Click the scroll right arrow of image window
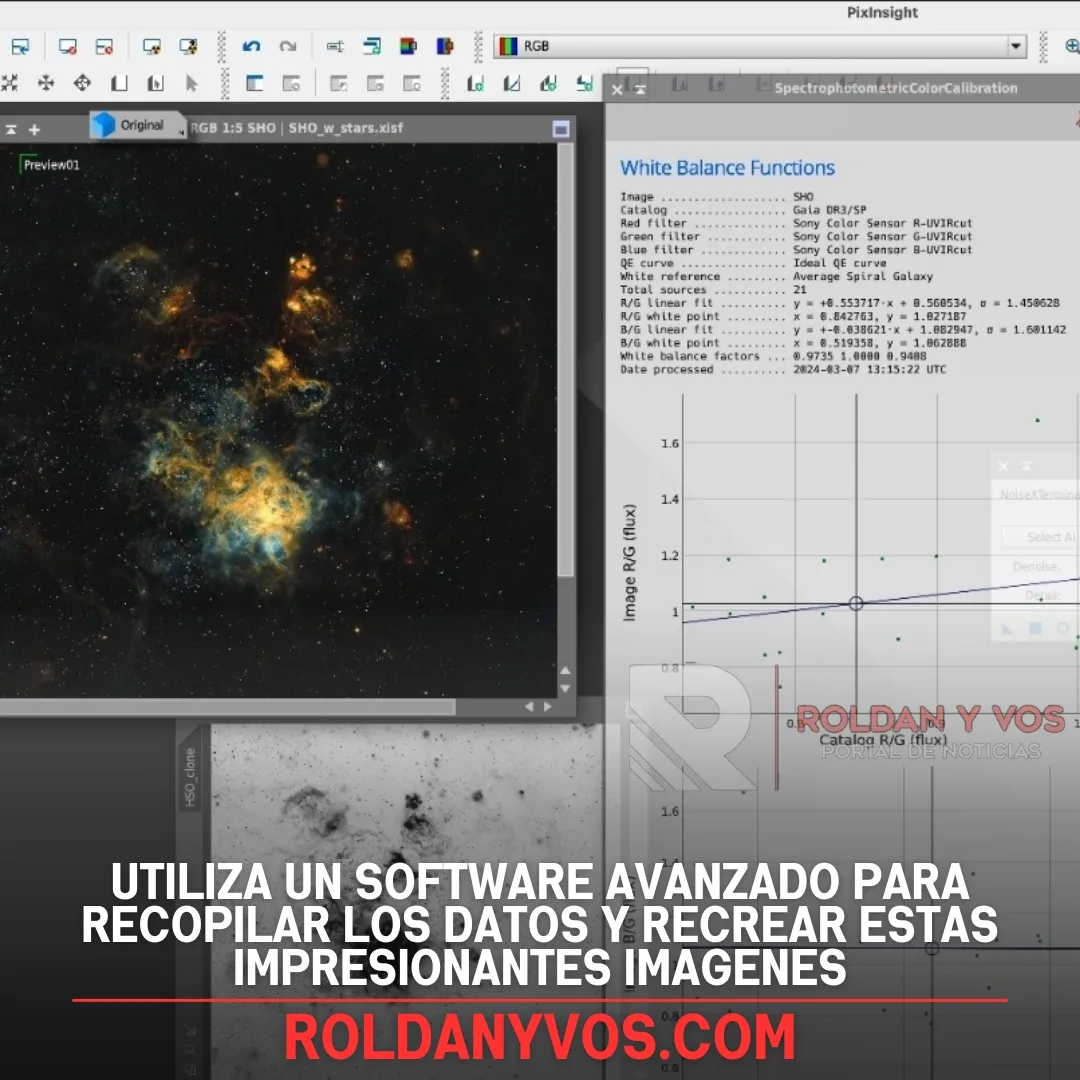The width and height of the screenshot is (1080, 1080). coord(548,707)
